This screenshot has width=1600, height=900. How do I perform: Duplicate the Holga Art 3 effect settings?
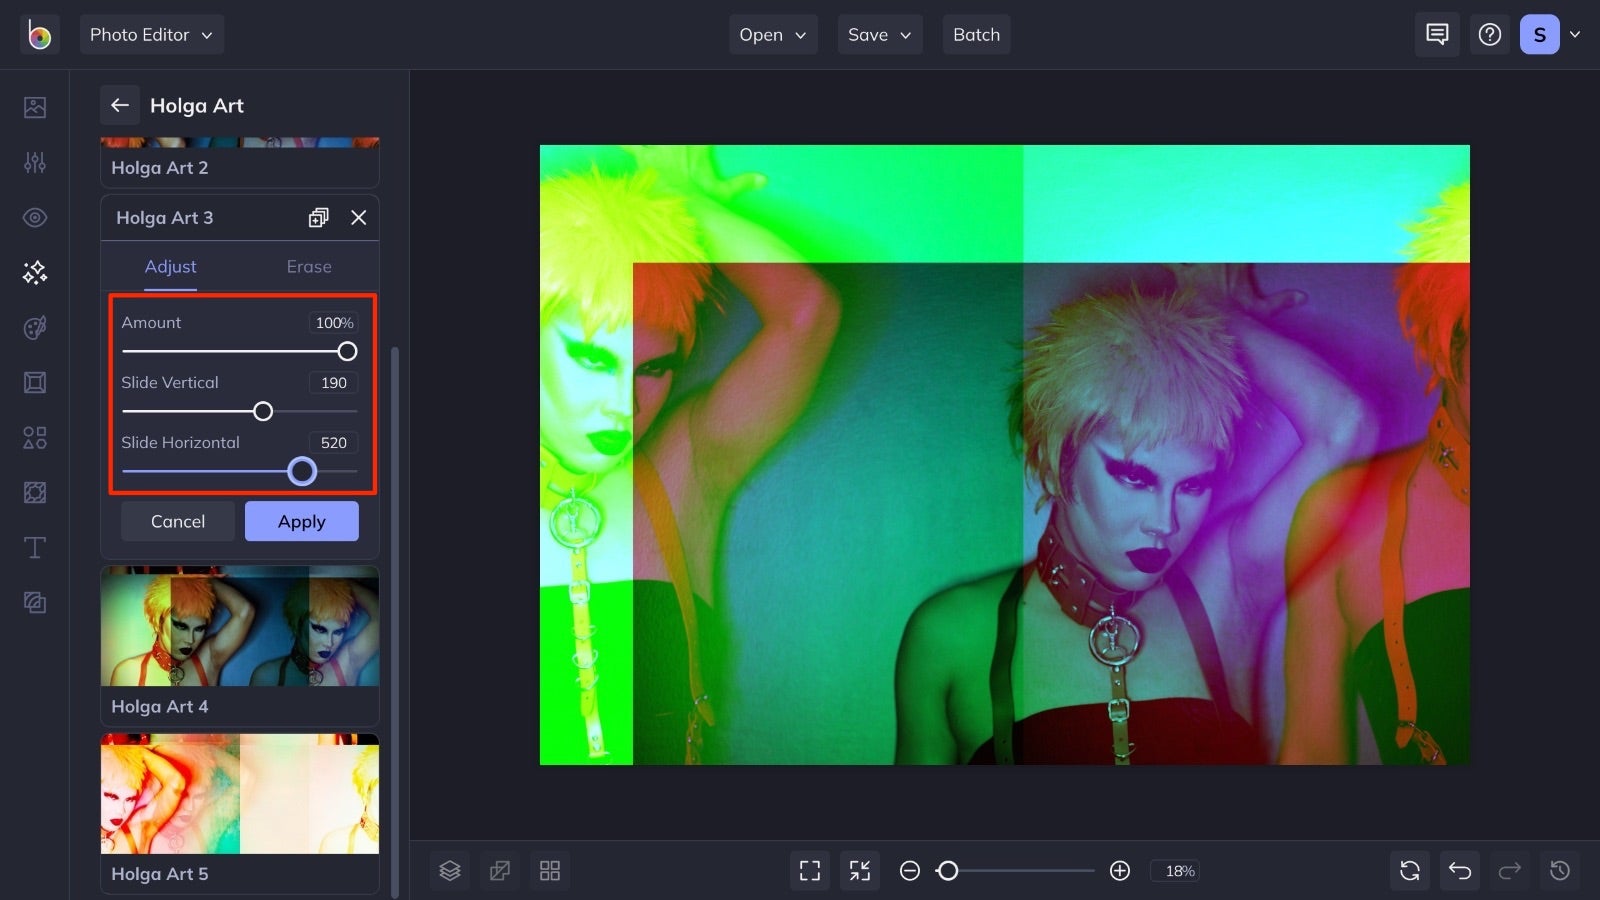[x=319, y=217]
